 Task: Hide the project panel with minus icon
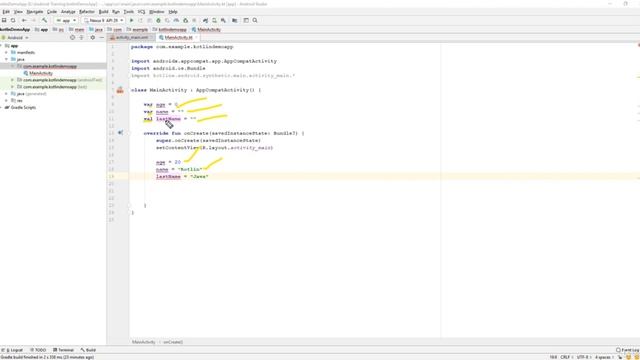[102, 37]
